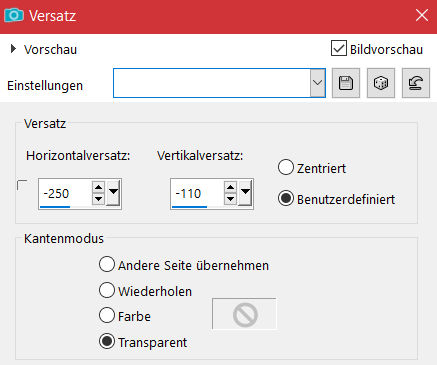Choose Wiederholen edge mode
Image resolution: width=437 pixels, height=365 pixels.
pos(107,290)
